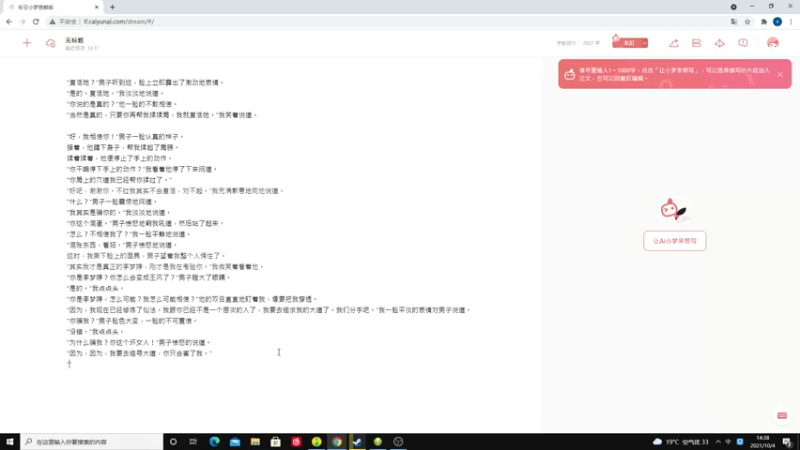Dismiss the pink hint banner
This screenshot has width=800, height=450.
coord(780,74)
